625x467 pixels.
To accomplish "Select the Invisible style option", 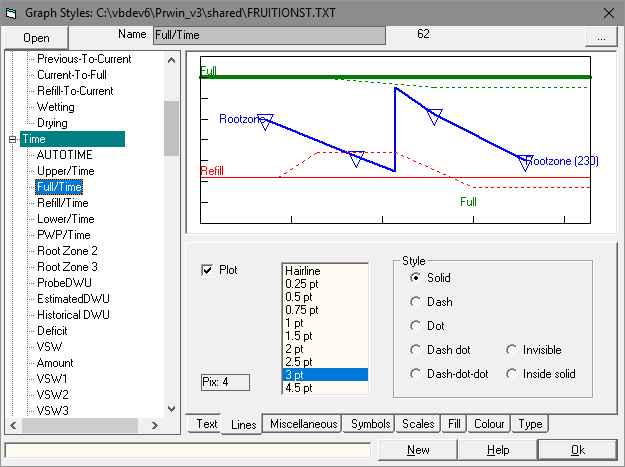I will coord(511,350).
